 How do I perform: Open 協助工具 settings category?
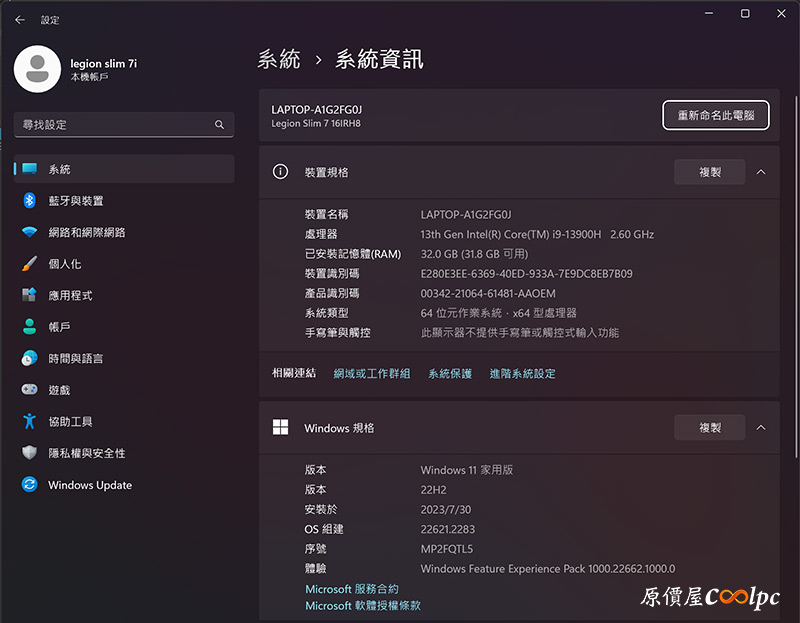tap(124, 421)
